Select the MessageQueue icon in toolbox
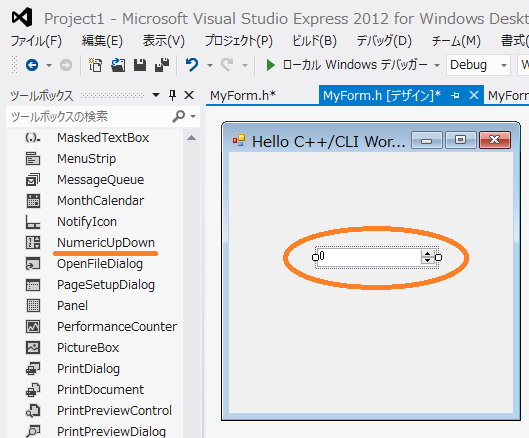This screenshot has width=529, height=438. click(33, 180)
